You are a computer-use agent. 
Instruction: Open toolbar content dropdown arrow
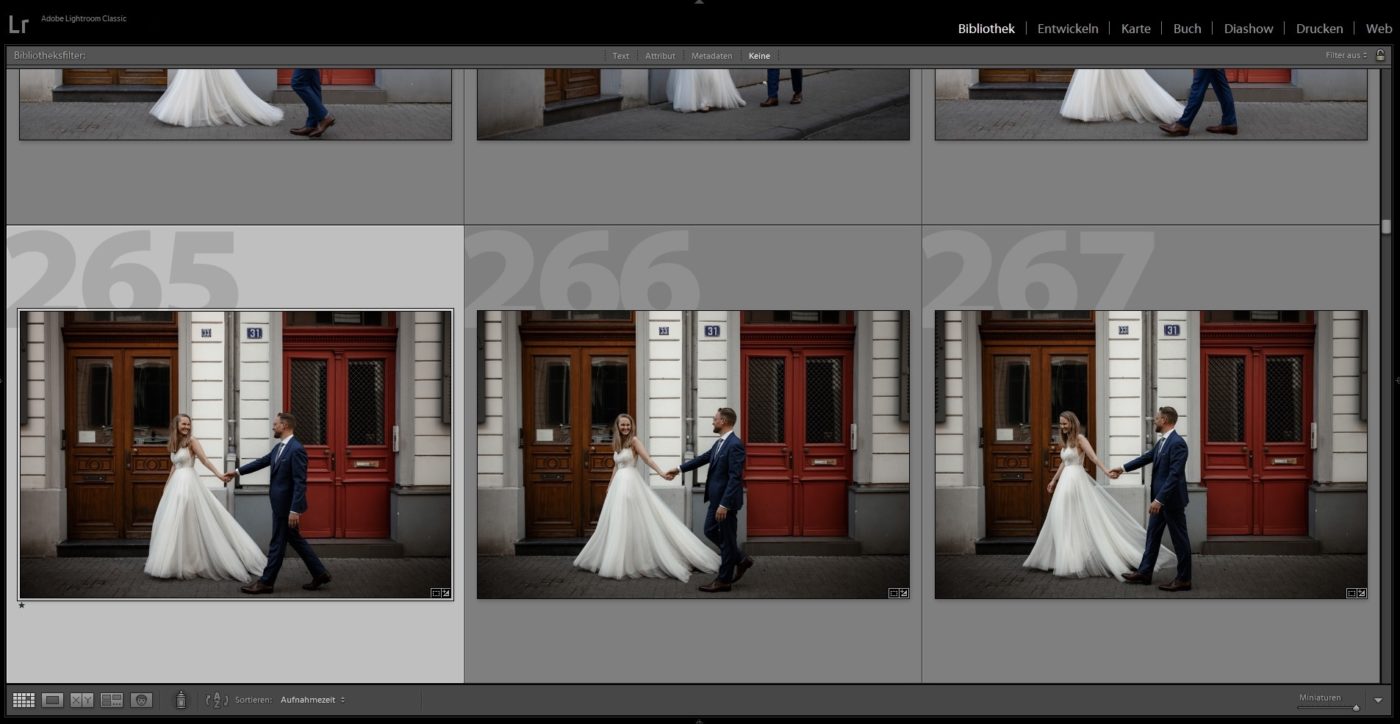click(x=1379, y=700)
